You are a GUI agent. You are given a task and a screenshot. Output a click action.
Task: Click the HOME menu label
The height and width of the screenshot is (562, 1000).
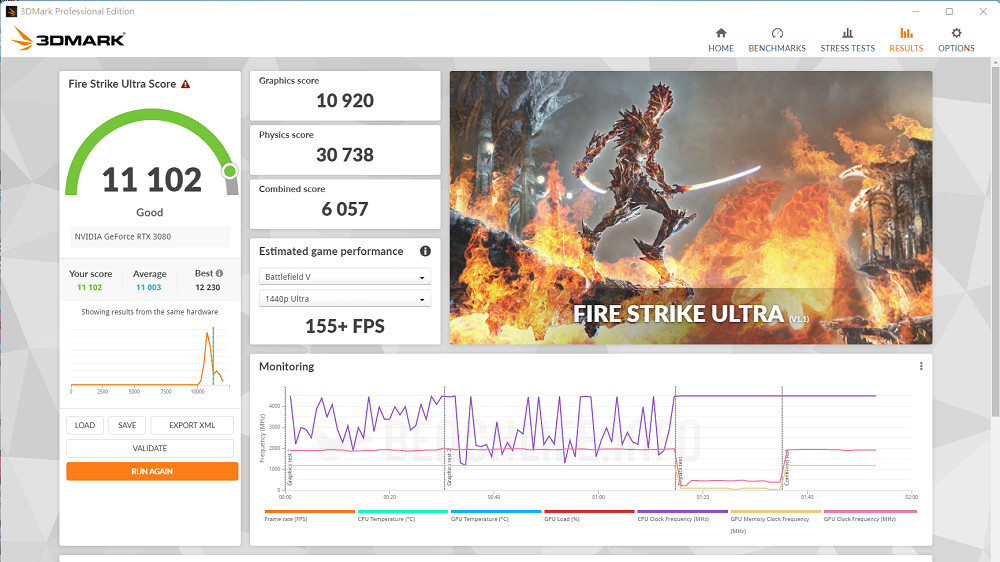point(721,48)
